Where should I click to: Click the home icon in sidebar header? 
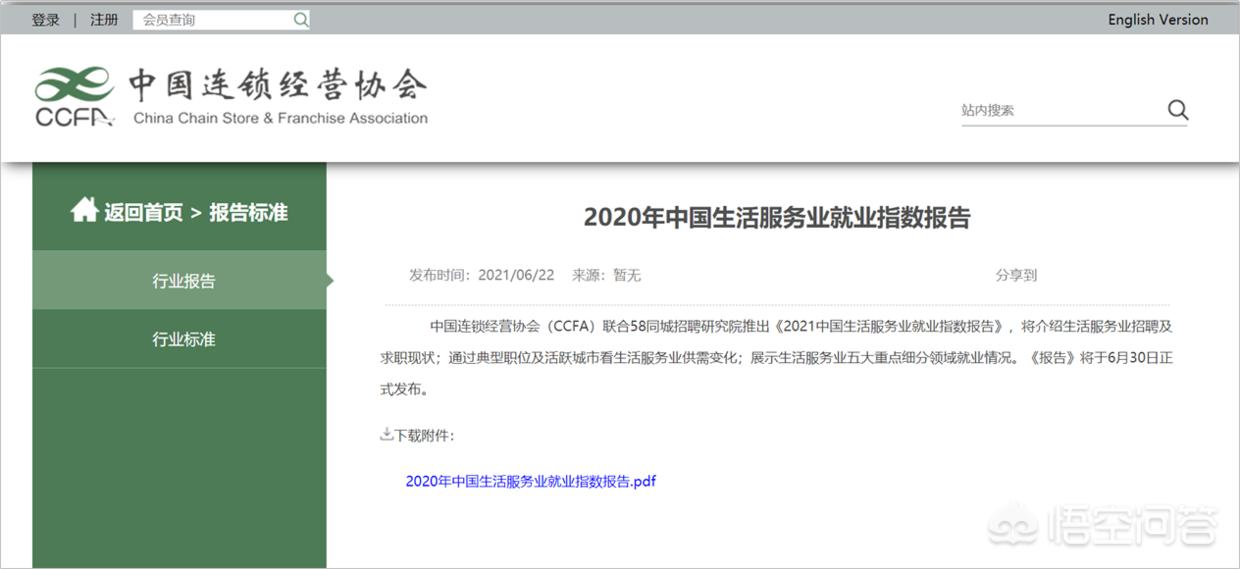click(84, 210)
